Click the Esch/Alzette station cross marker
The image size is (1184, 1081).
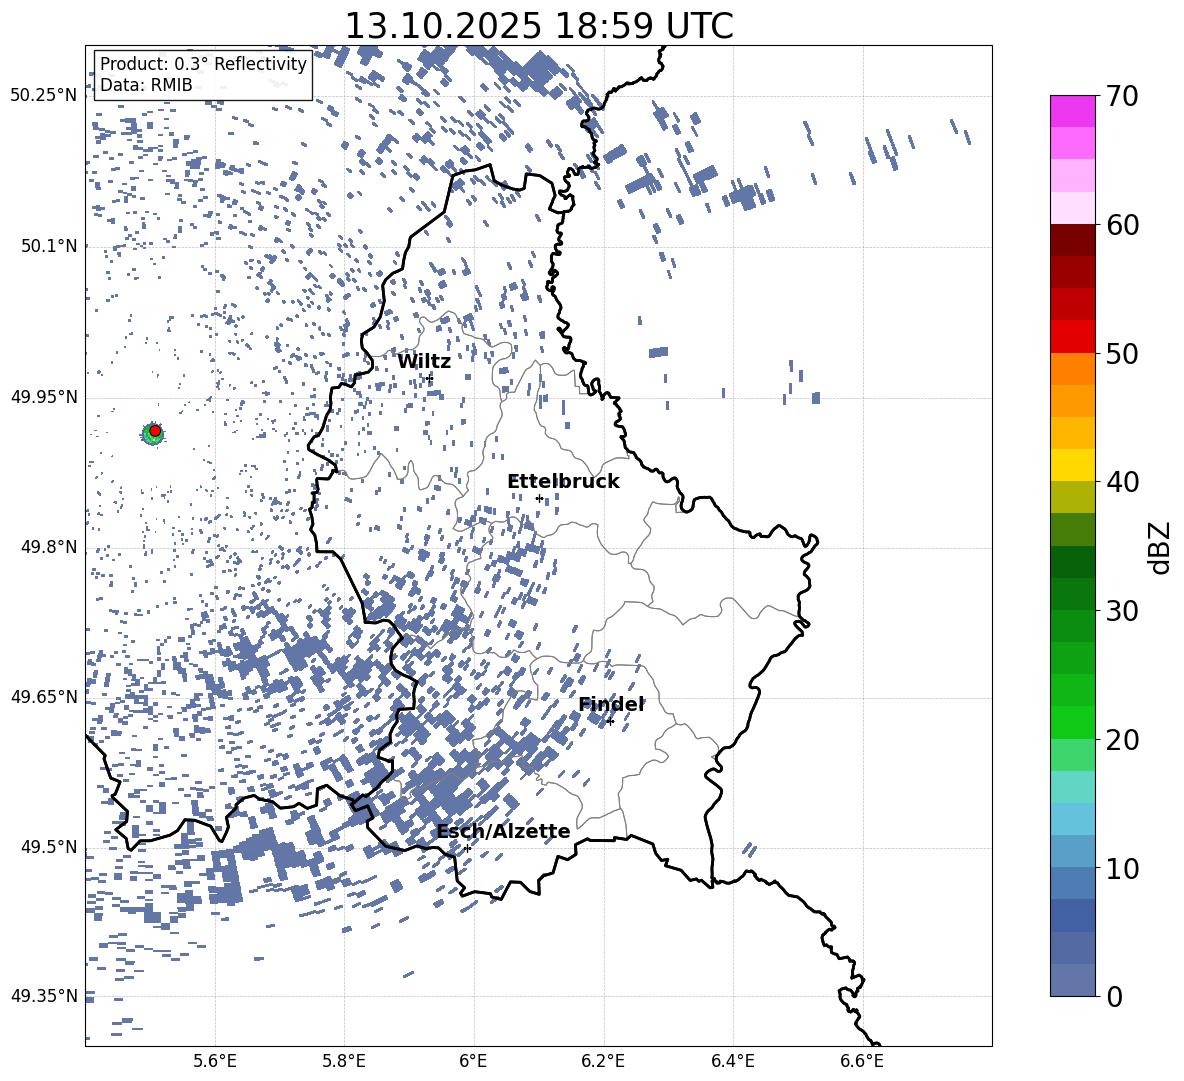click(467, 848)
